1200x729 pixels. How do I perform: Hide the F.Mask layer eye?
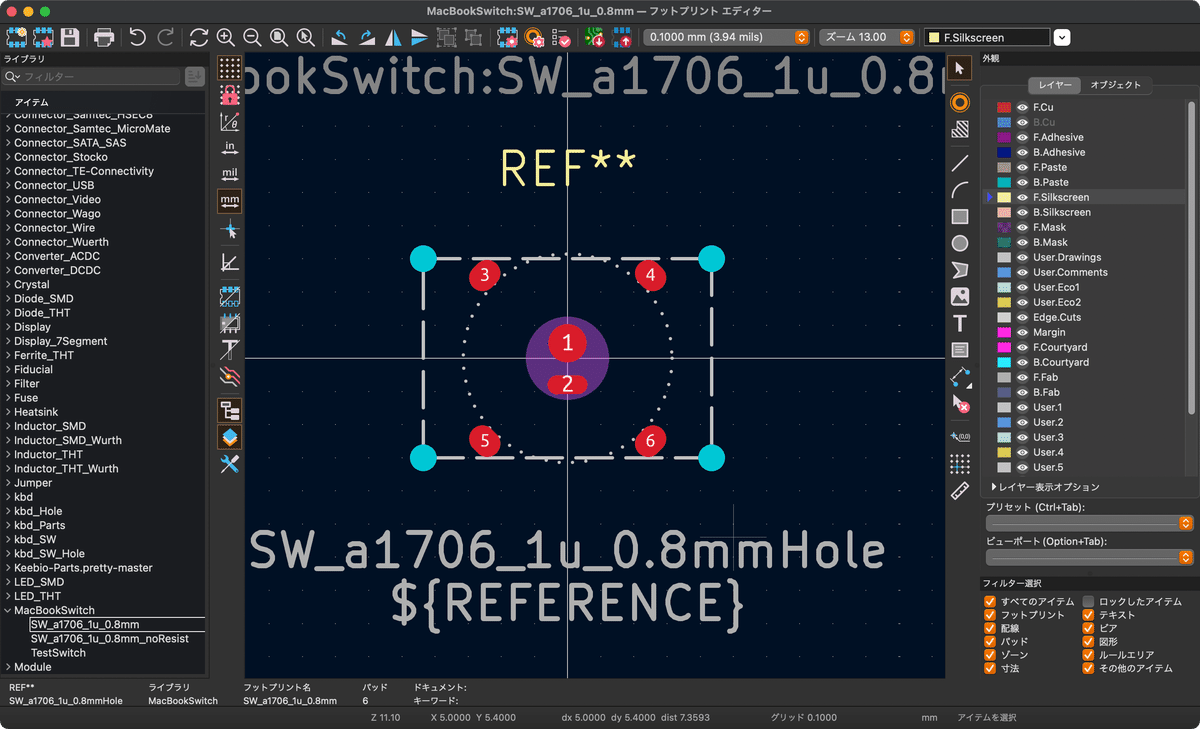coord(1023,227)
